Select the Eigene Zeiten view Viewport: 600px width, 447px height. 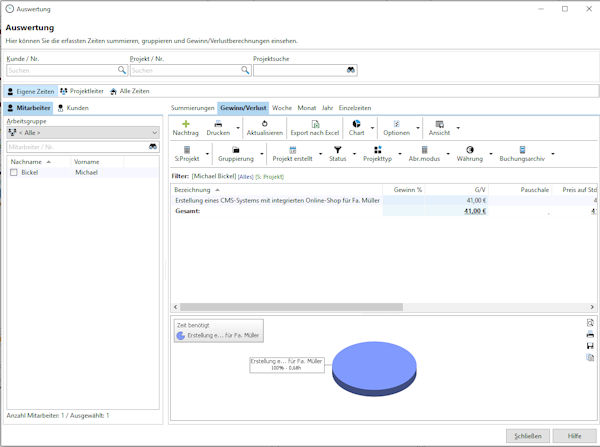pyautogui.click(x=31, y=91)
